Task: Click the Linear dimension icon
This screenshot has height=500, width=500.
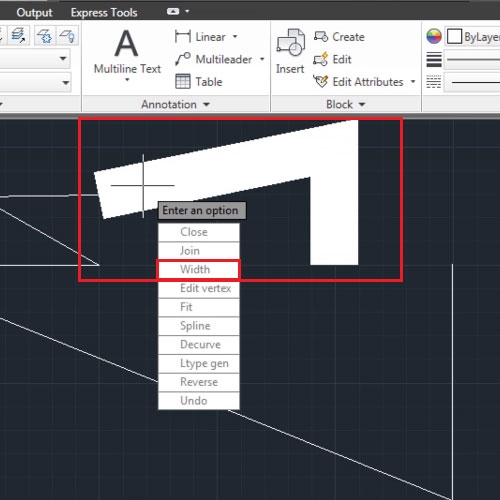Action: [183, 36]
